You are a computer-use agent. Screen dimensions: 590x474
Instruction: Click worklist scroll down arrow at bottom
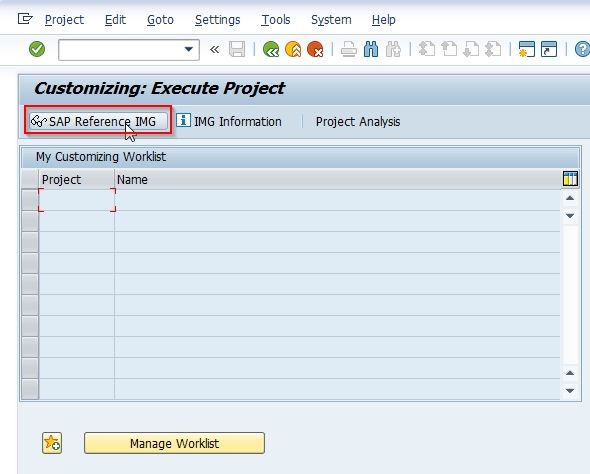pyautogui.click(x=570, y=390)
